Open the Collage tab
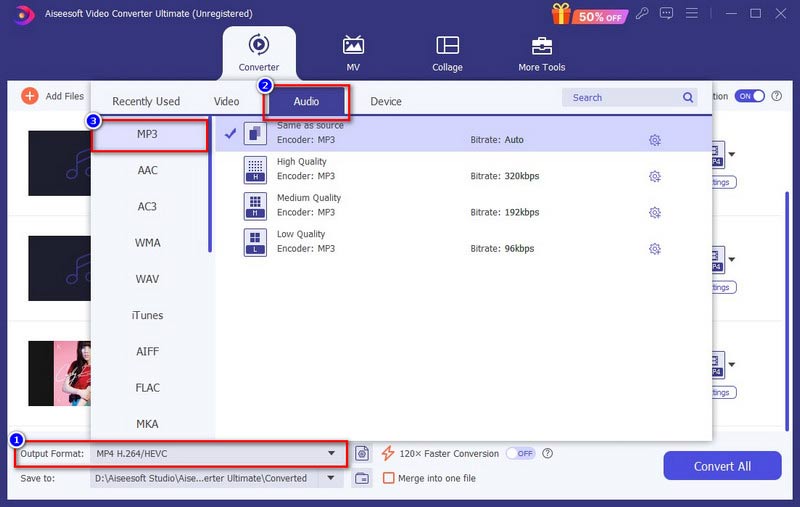 point(447,53)
